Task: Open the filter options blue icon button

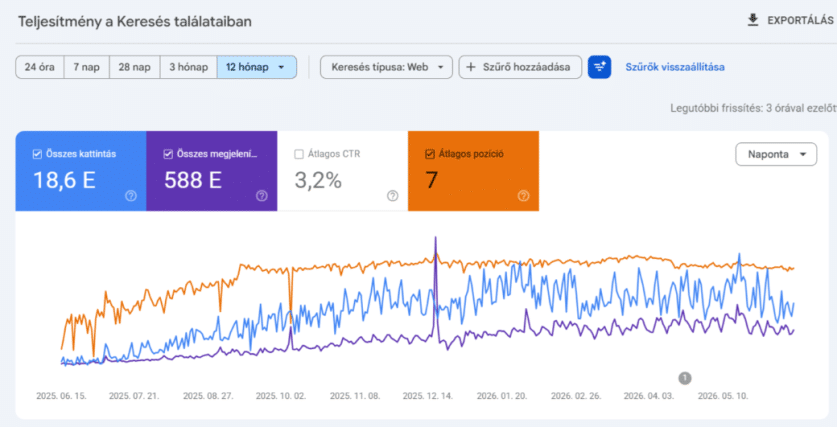Action: 599,67
